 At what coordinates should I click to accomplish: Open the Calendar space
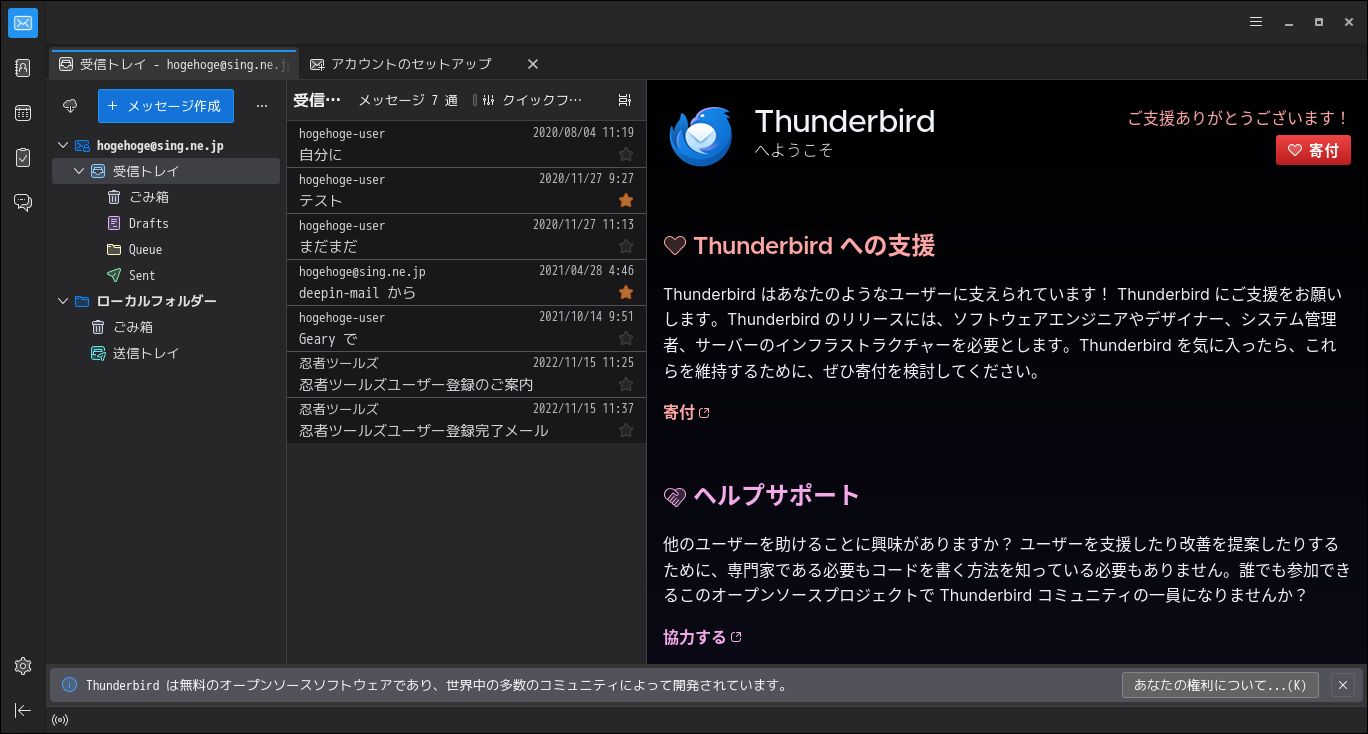23,113
